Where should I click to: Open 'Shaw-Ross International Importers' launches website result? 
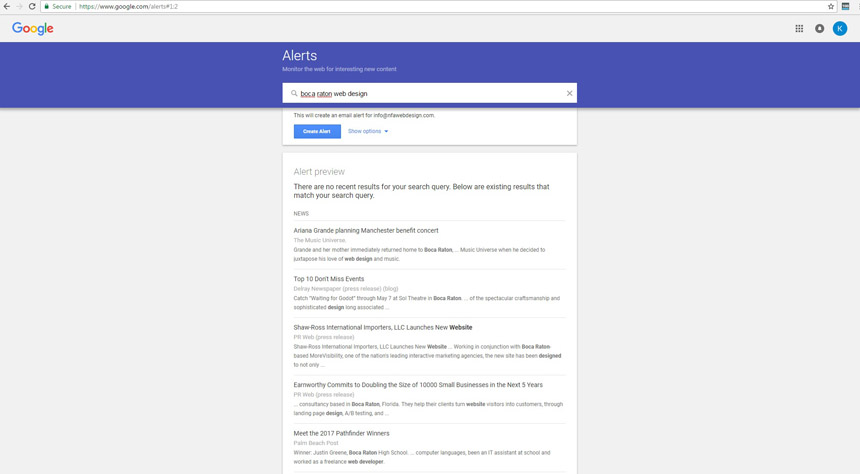click(x=383, y=328)
